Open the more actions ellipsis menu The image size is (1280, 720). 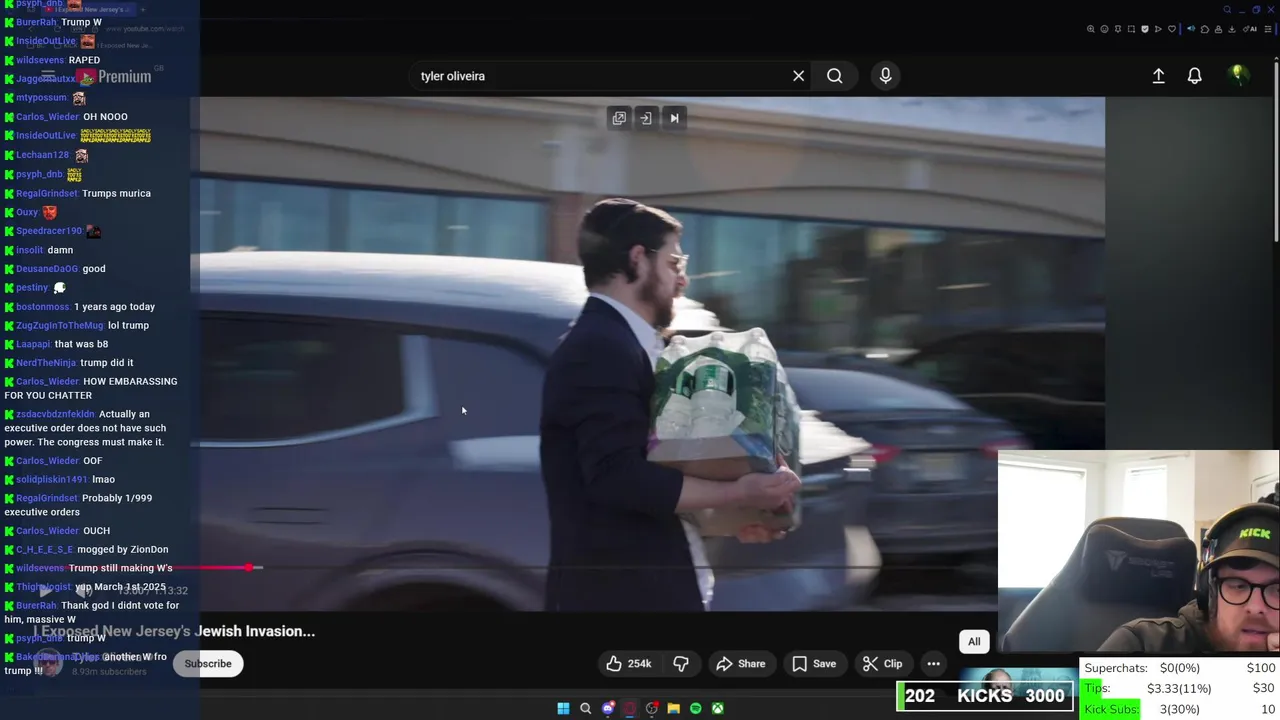pos(933,664)
